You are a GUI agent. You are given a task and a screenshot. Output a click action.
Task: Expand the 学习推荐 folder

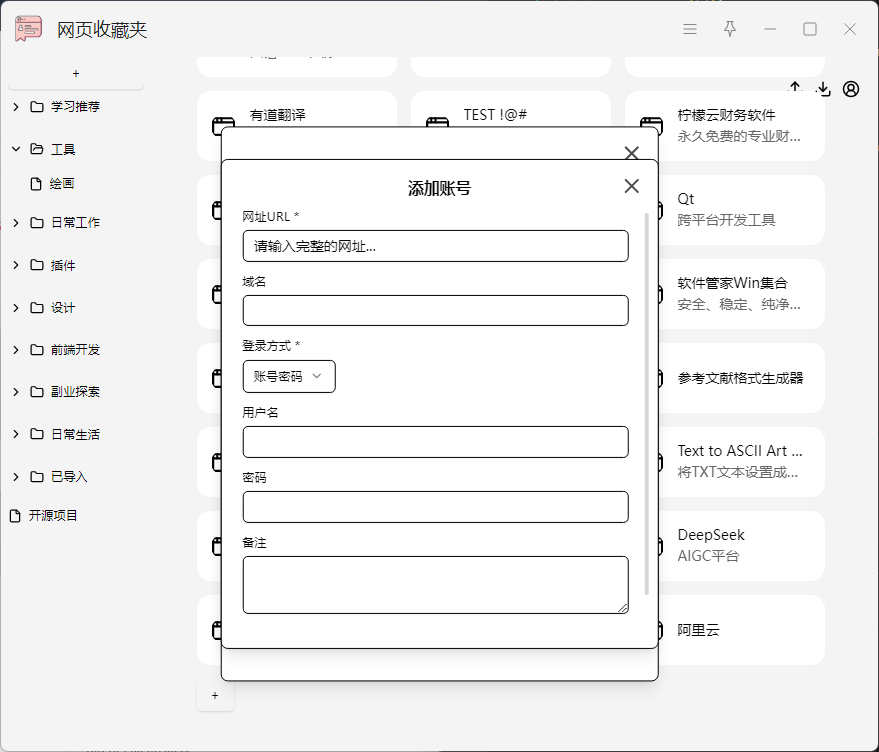[16, 107]
